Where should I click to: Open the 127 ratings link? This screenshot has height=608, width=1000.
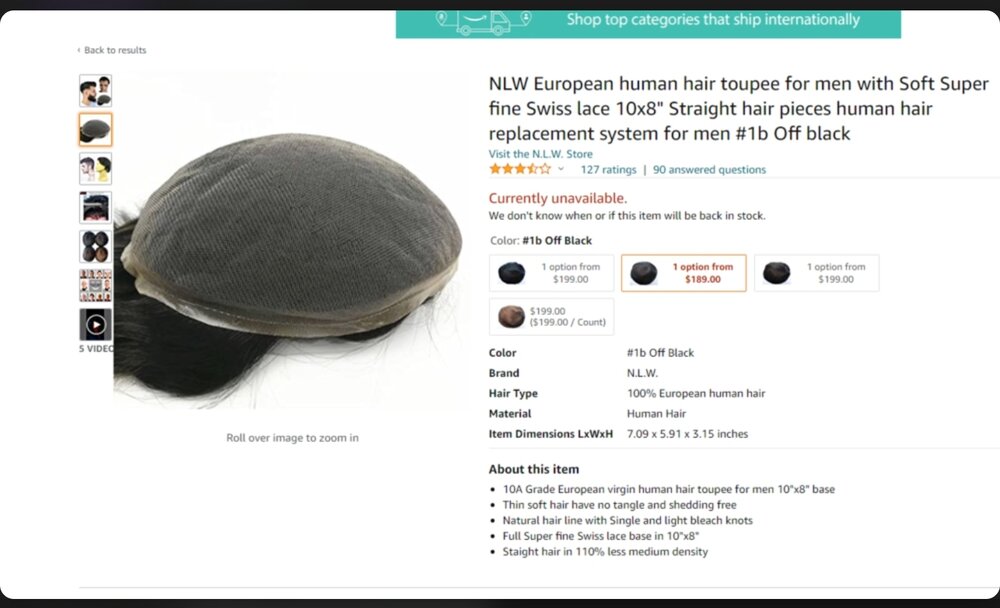608,170
